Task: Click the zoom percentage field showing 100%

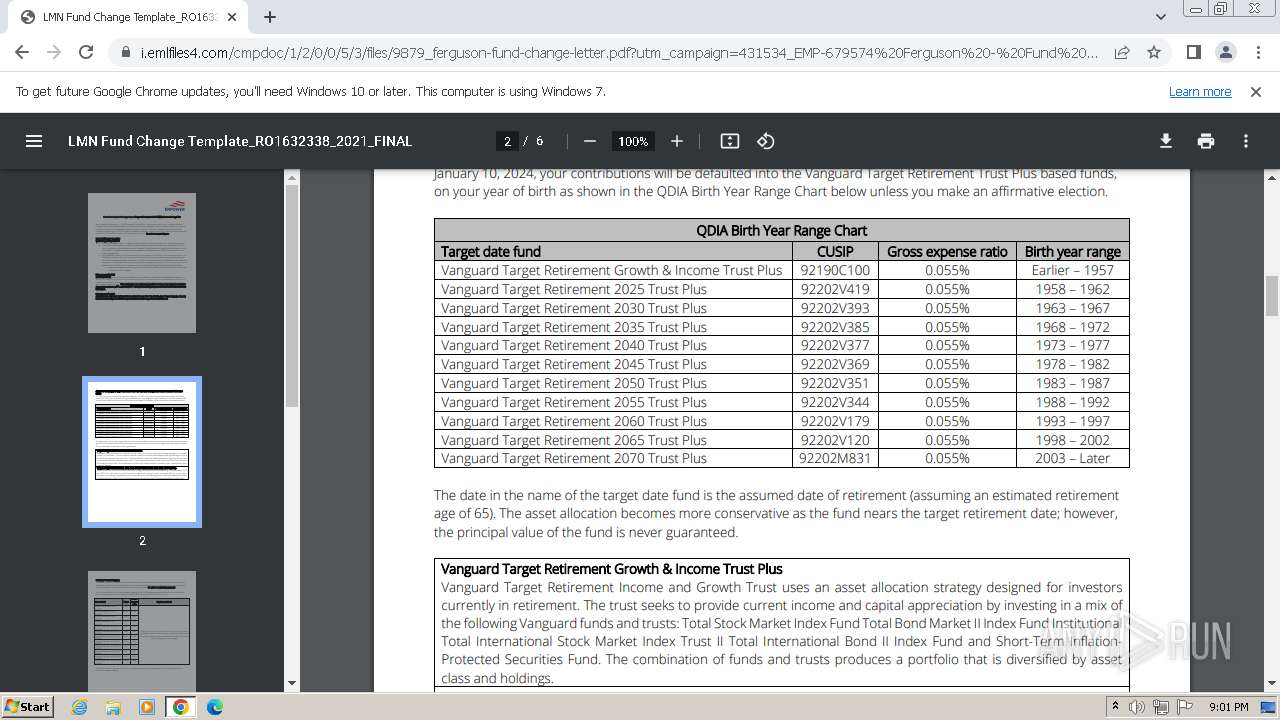Action: (633, 141)
